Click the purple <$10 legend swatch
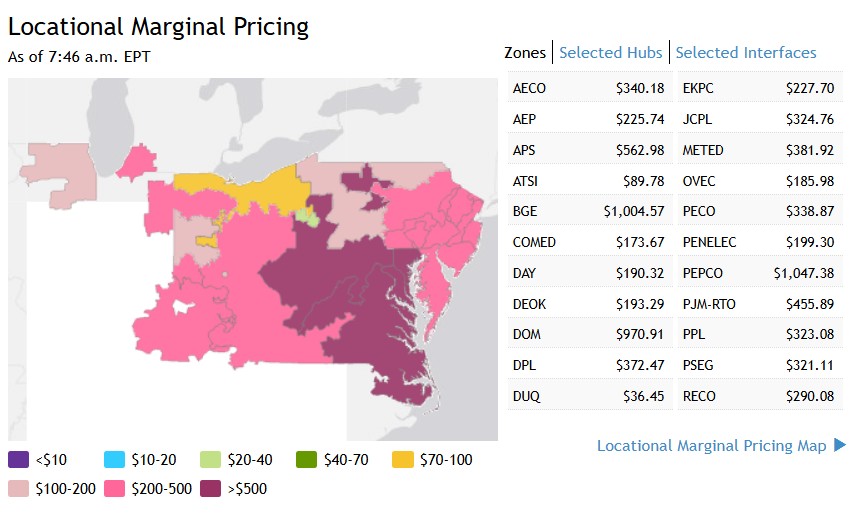The width and height of the screenshot is (857, 520). (18, 460)
